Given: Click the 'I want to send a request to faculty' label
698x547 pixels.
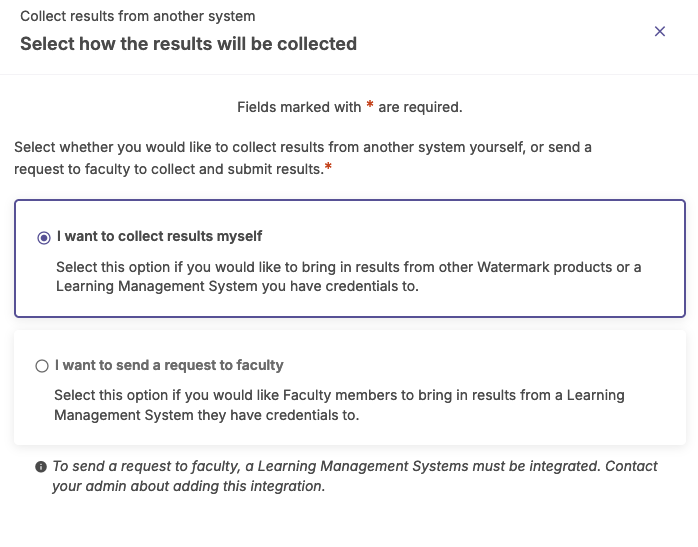Looking at the screenshot, I should click(169, 365).
